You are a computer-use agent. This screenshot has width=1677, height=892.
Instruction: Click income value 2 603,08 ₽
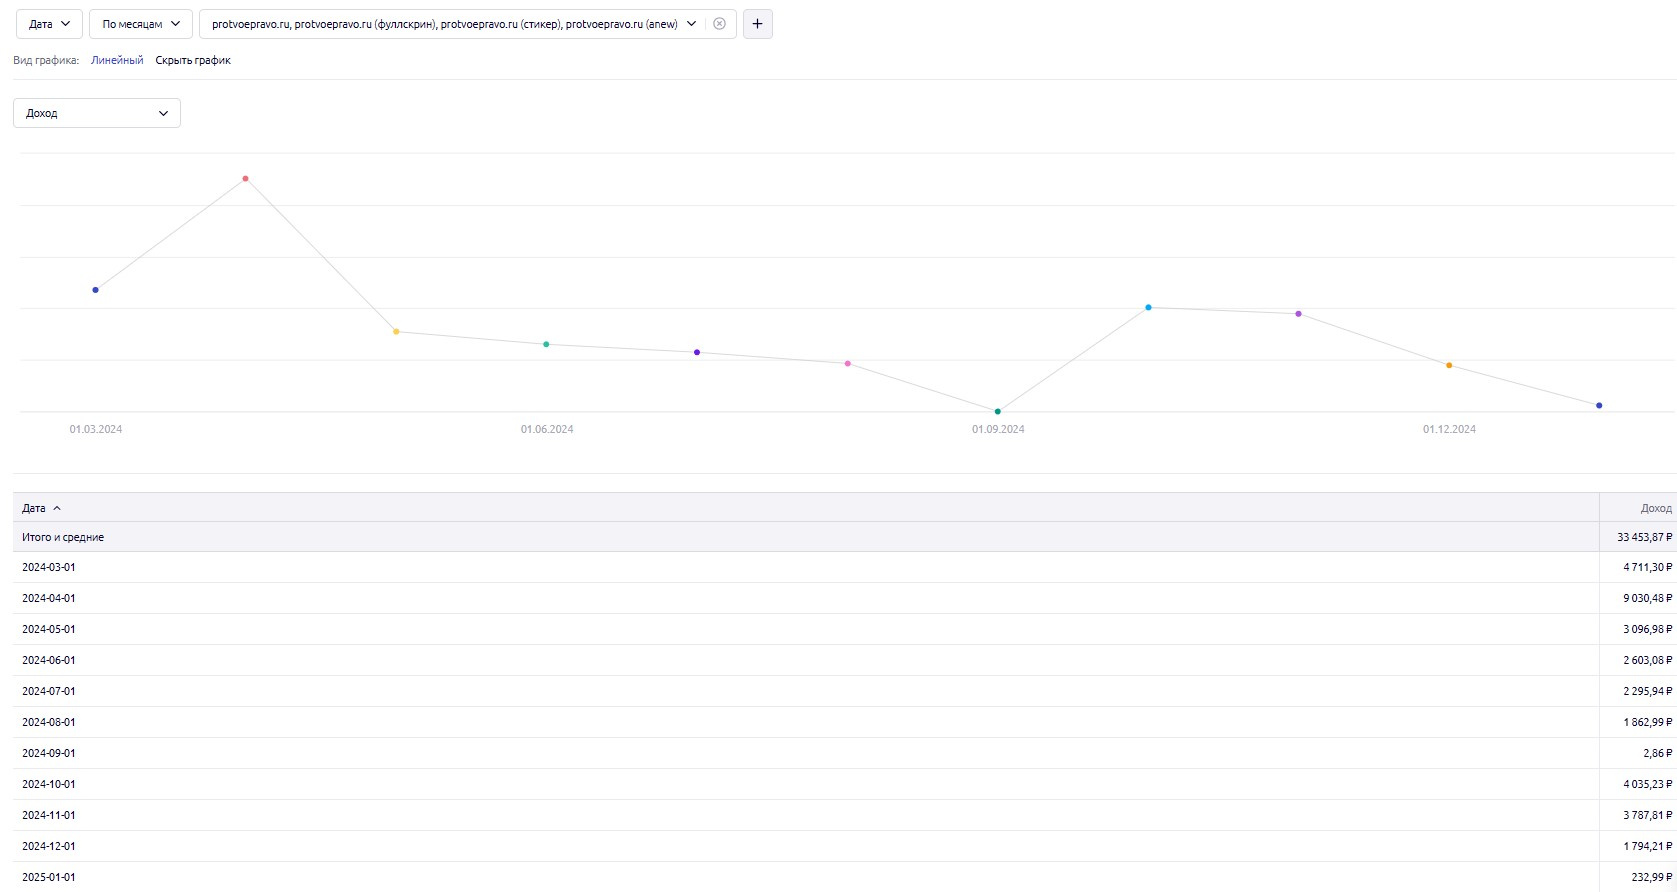pyautogui.click(x=1647, y=660)
